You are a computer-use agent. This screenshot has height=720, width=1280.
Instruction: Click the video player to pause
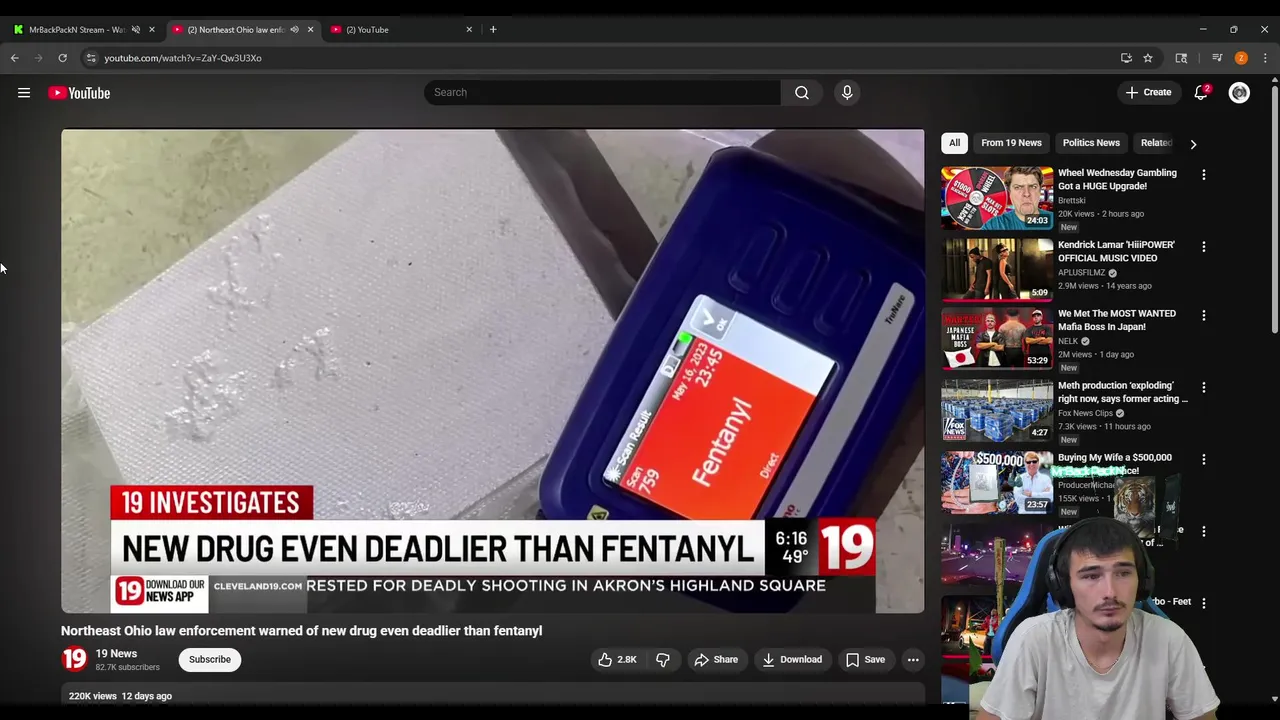click(493, 371)
